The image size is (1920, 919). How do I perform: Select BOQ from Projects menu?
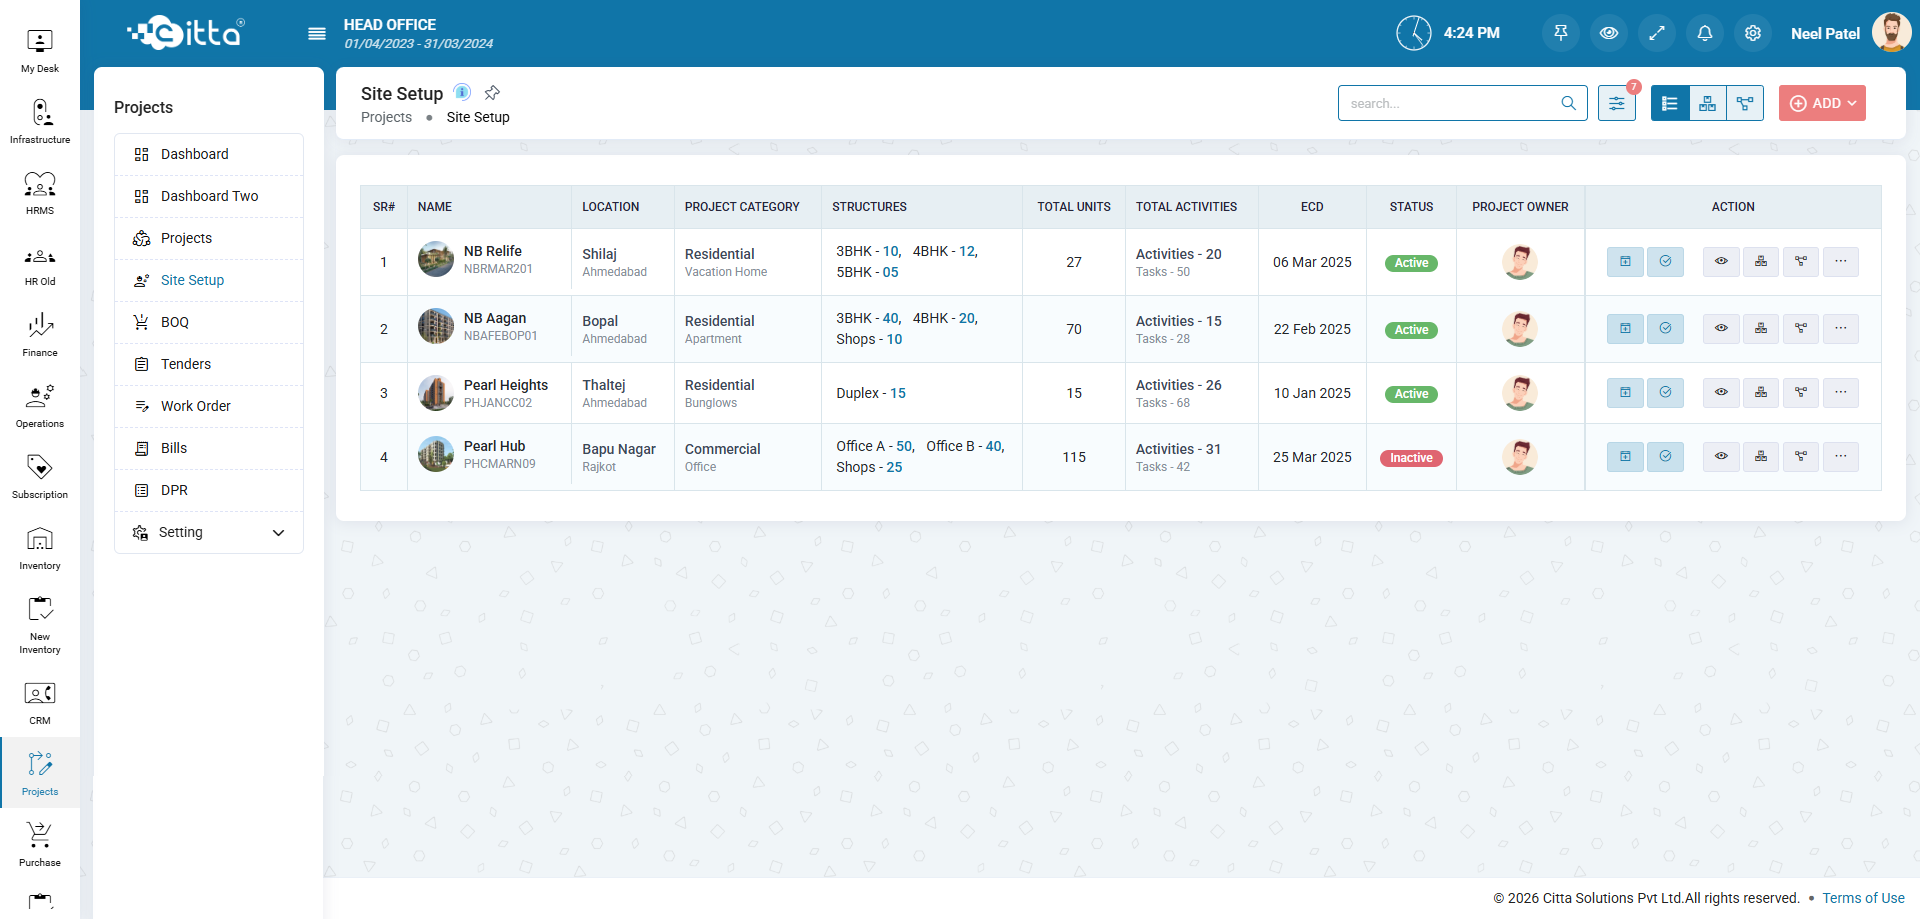pos(175,322)
